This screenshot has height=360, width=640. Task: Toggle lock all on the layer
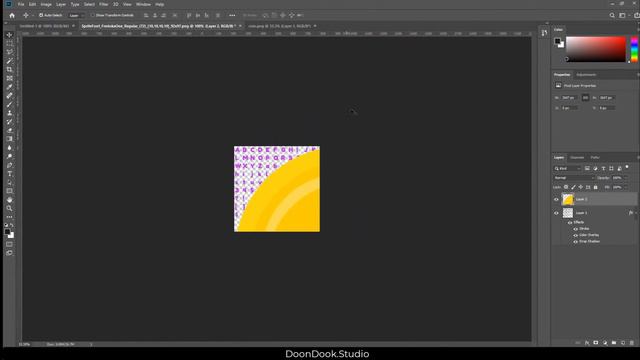[x=596, y=187]
